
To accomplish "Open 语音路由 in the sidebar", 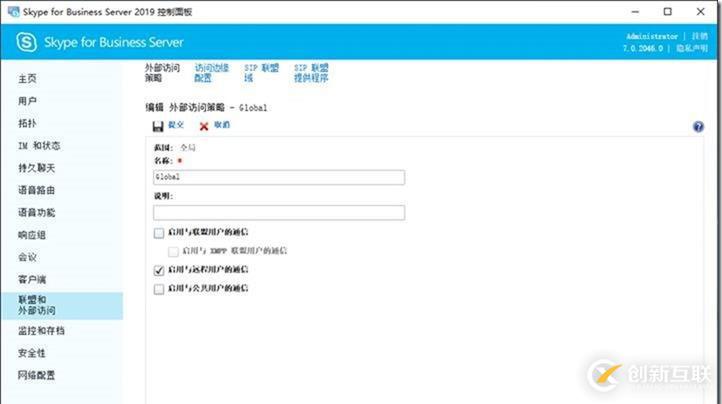I will tap(36, 190).
